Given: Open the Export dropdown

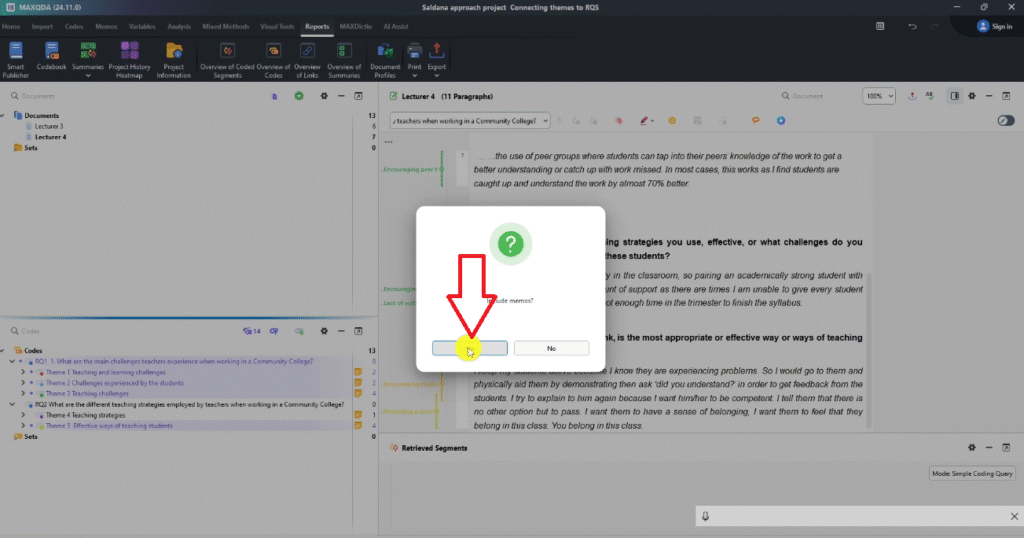Looking at the screenshot, I should pyautogui.click(x=437, y=58).
